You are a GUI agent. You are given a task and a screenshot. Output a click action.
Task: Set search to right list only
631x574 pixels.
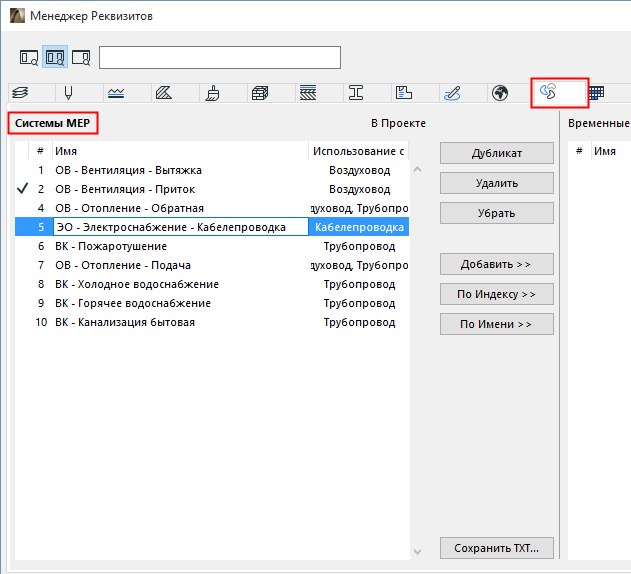click(x=81, y=57)
